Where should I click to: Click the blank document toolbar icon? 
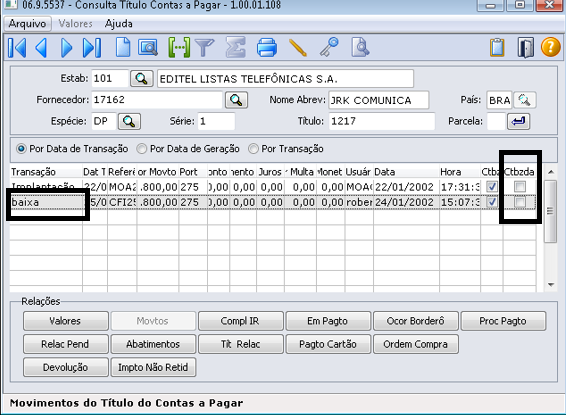coord(123,47)
